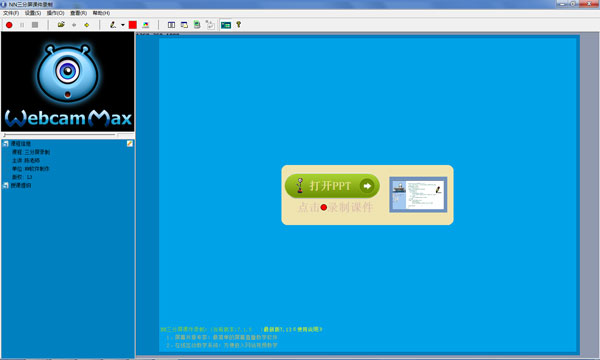
Task: Open the pen tool dropdown arrow
Action: click(123, 25)
